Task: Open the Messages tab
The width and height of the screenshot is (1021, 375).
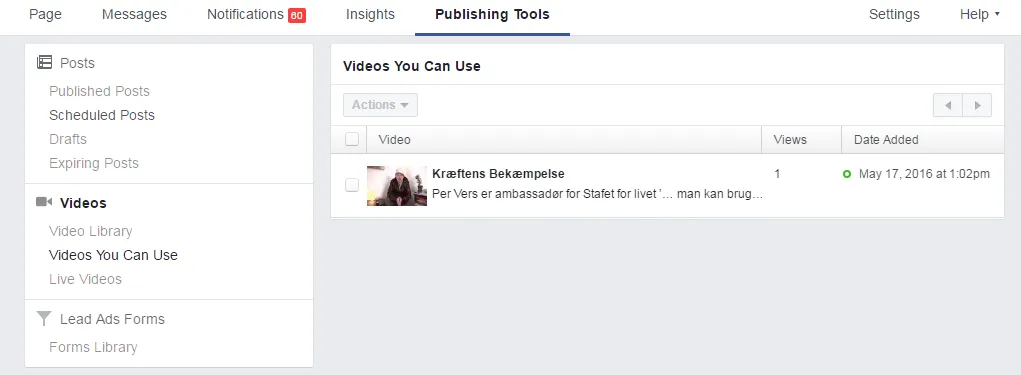Action: click(x=134, y=14)
